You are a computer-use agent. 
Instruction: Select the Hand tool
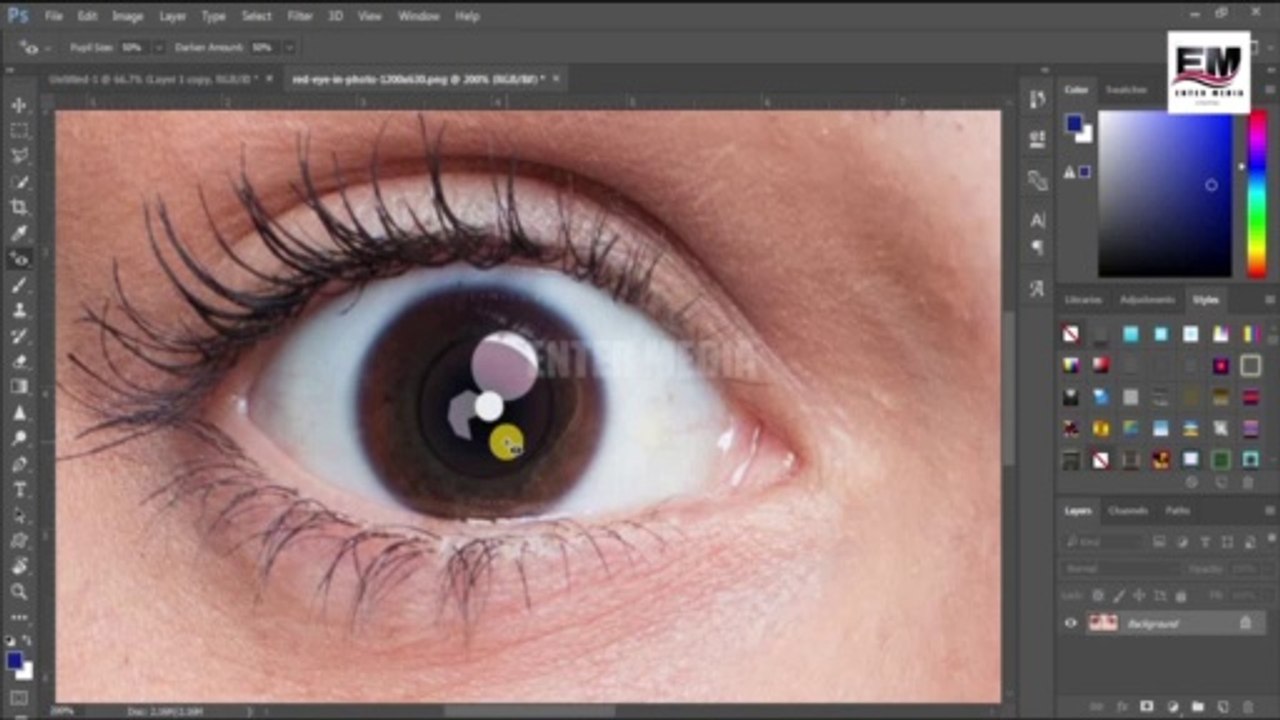[19, 566]
